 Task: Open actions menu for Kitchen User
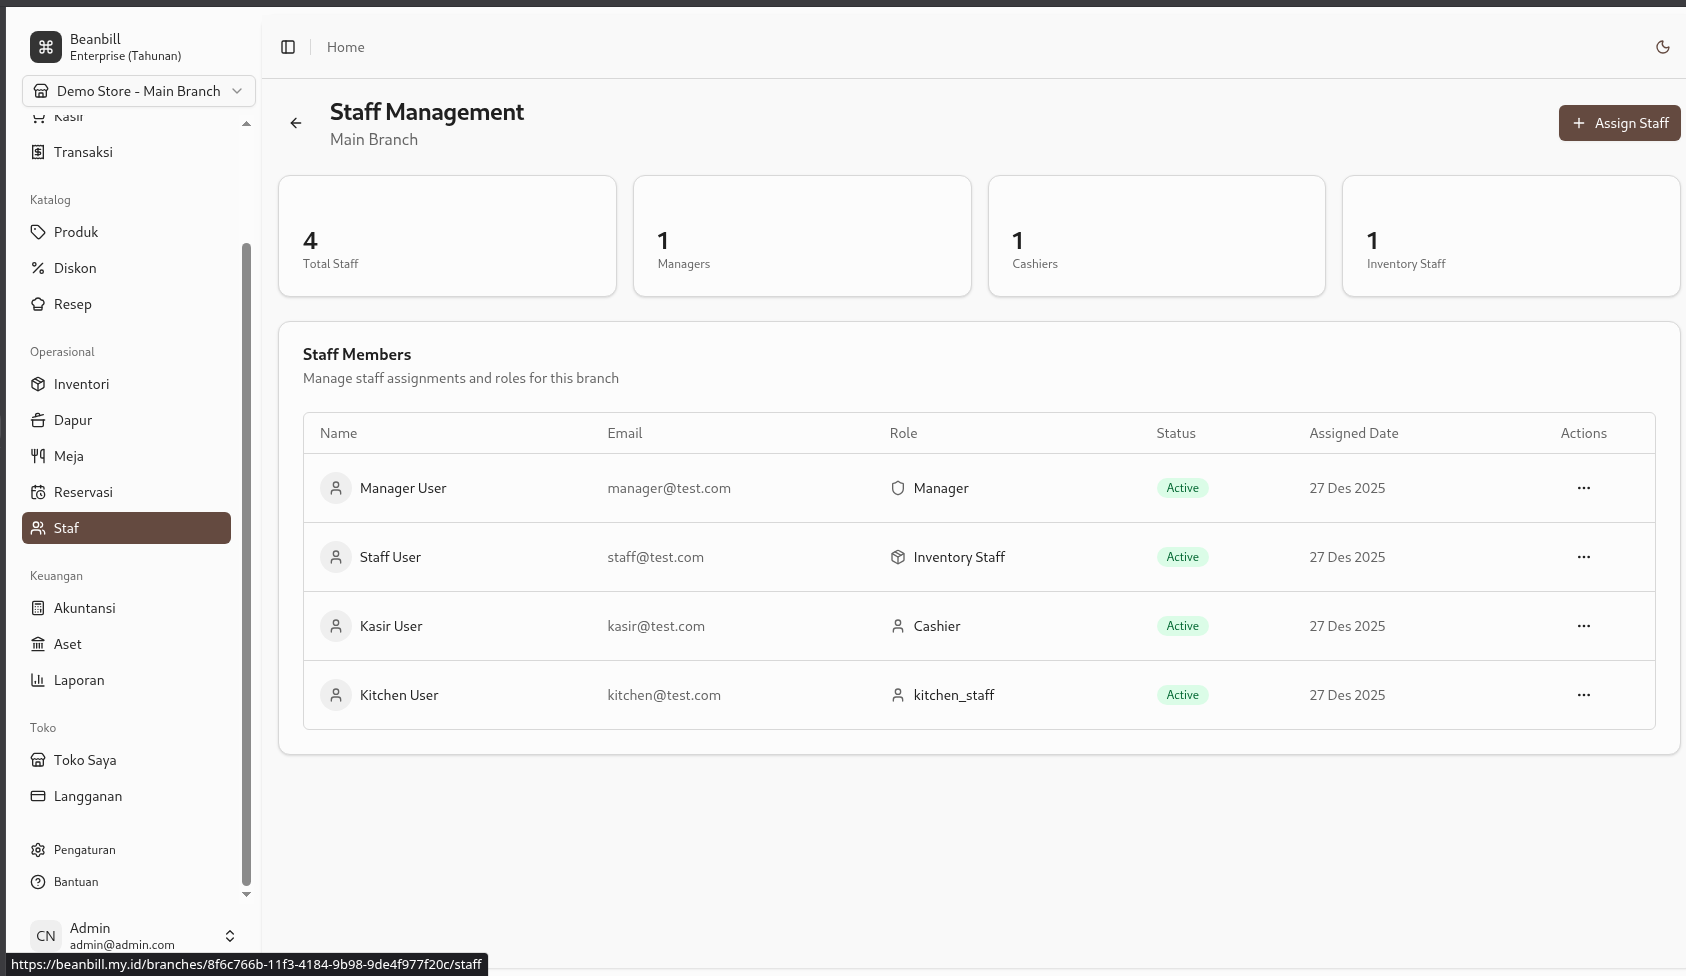pyautogui.click(x=1583, y=695)
